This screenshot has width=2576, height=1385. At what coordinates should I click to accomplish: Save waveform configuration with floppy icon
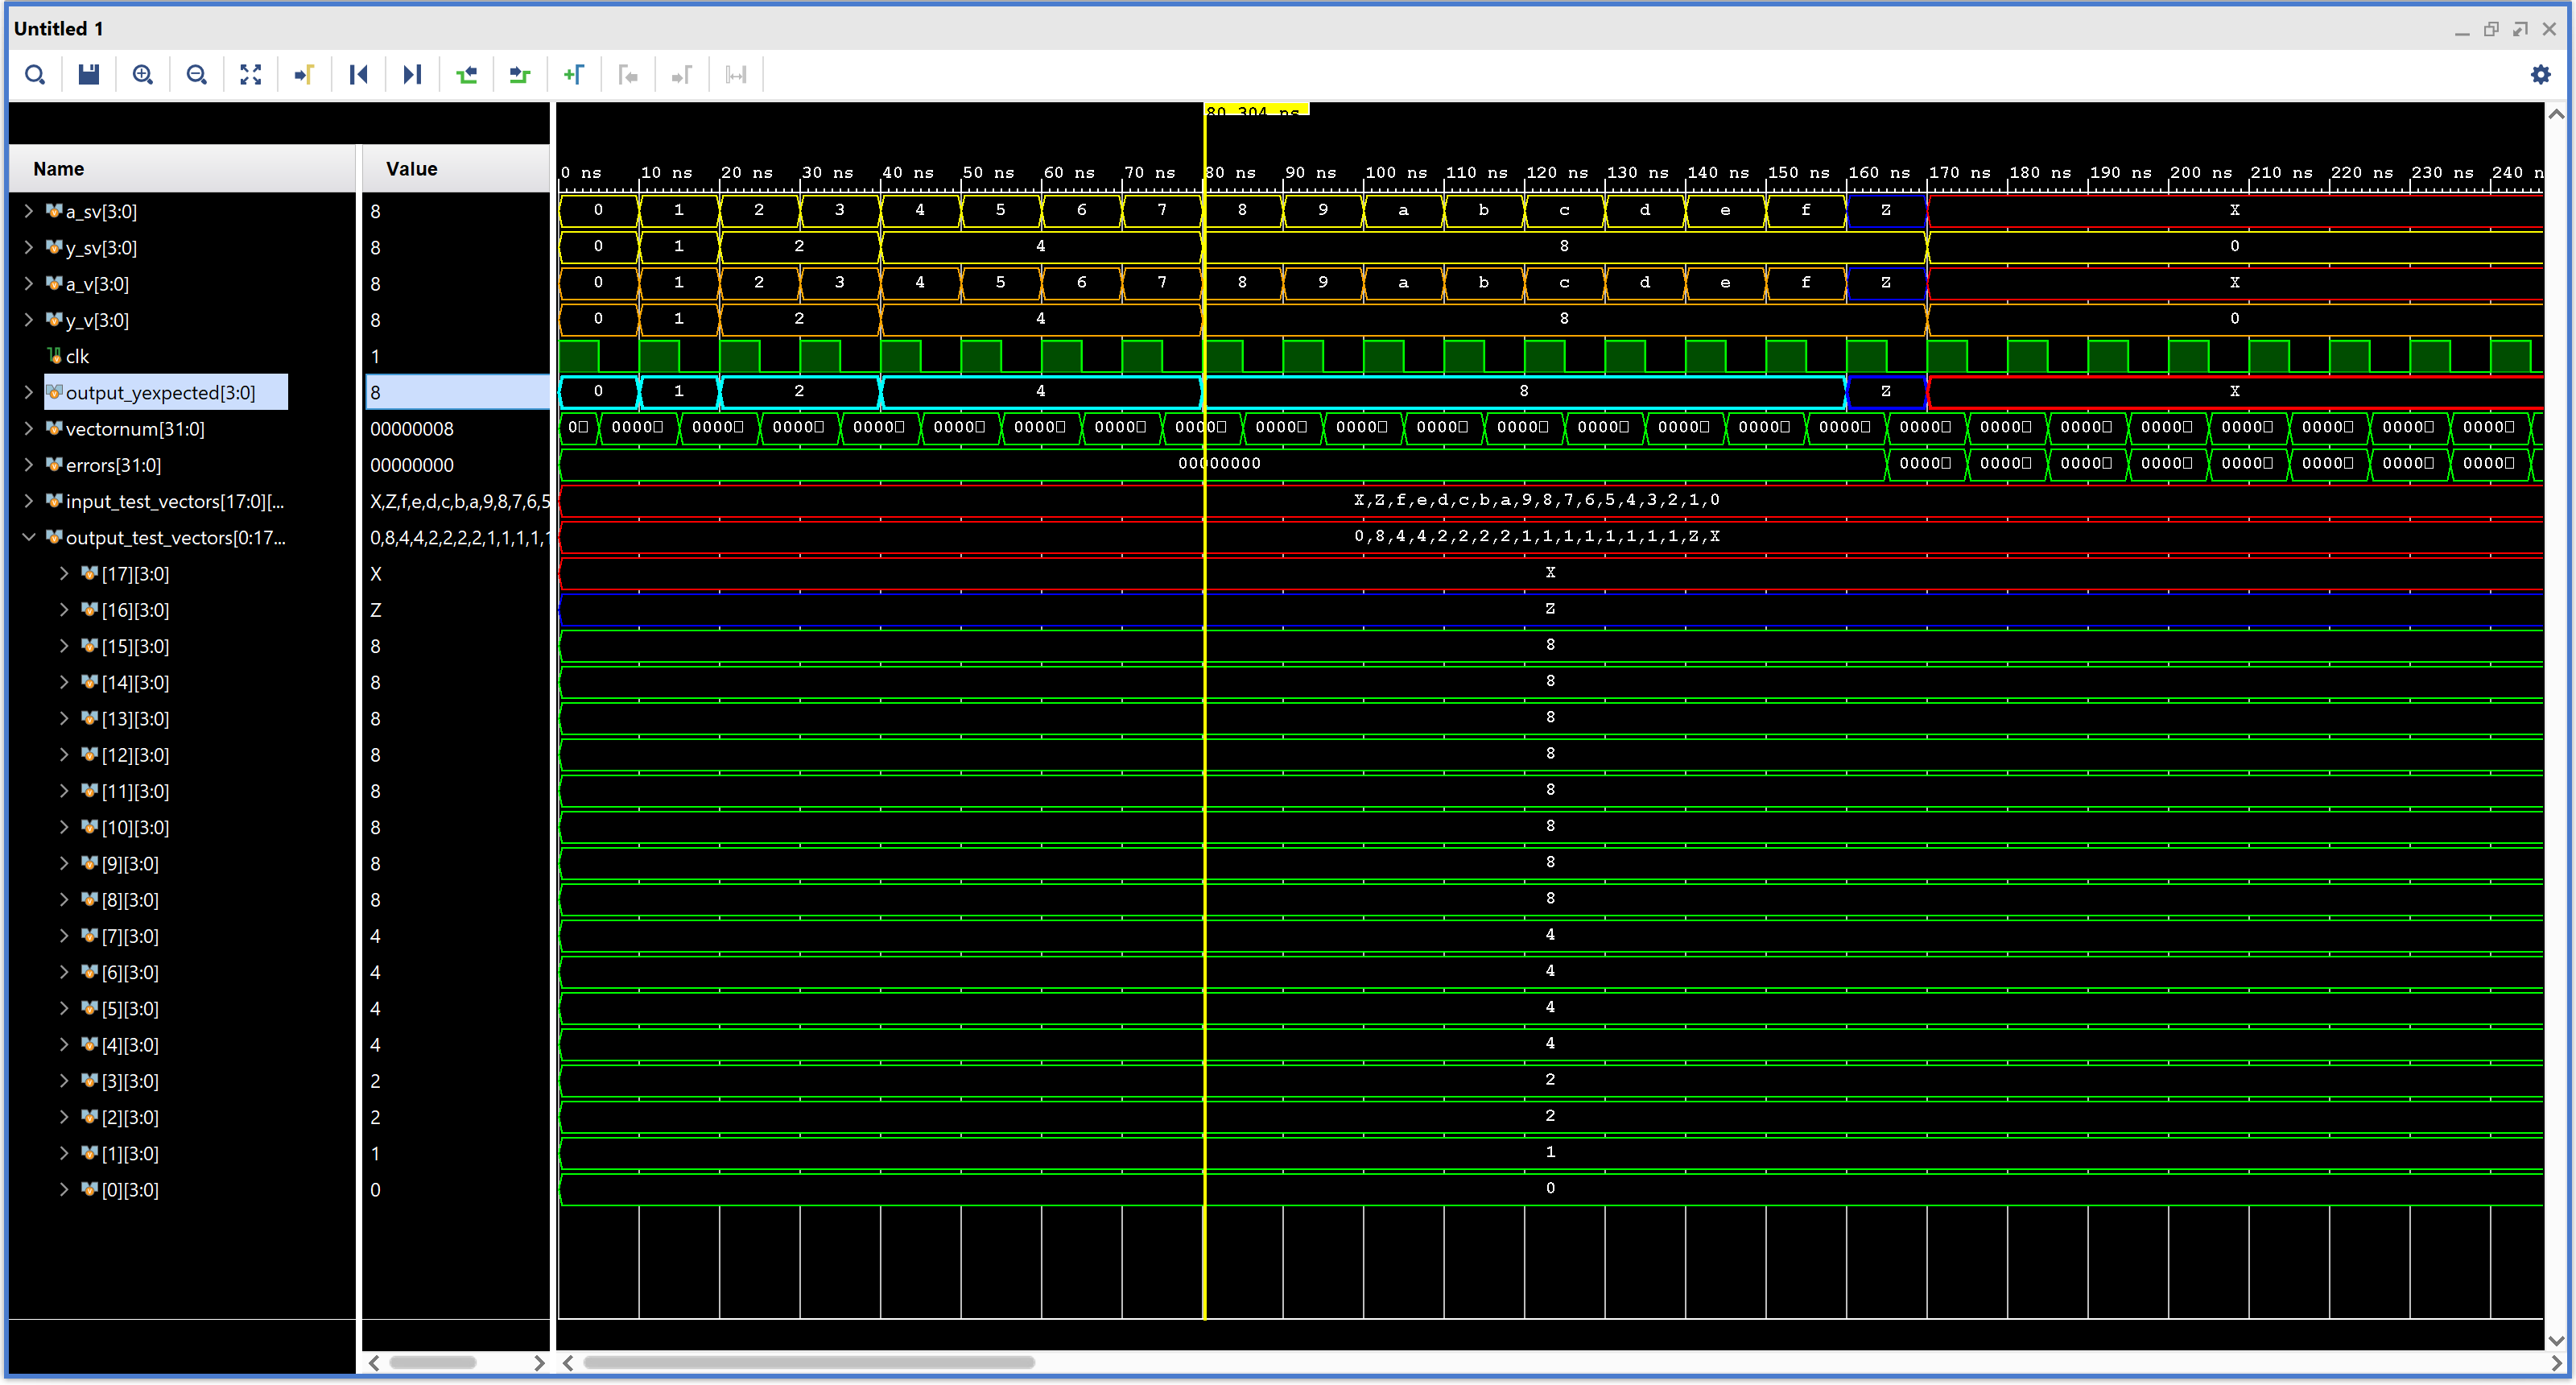pos(89,75)
